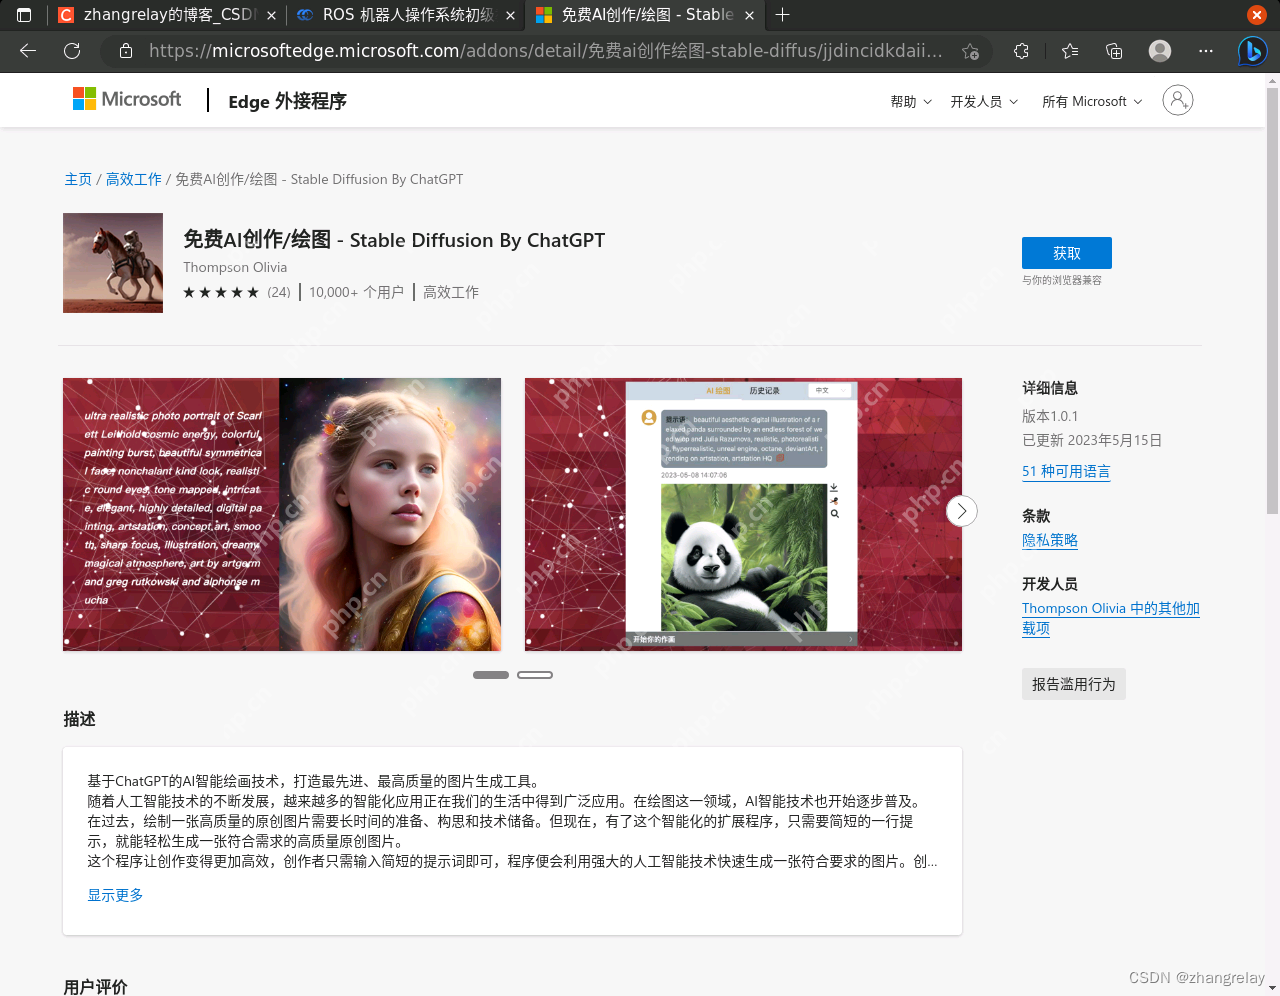This screenshot has width=1280, height=996.
Task: Navigate back using the back arrow
Action: tap(27, 51)
